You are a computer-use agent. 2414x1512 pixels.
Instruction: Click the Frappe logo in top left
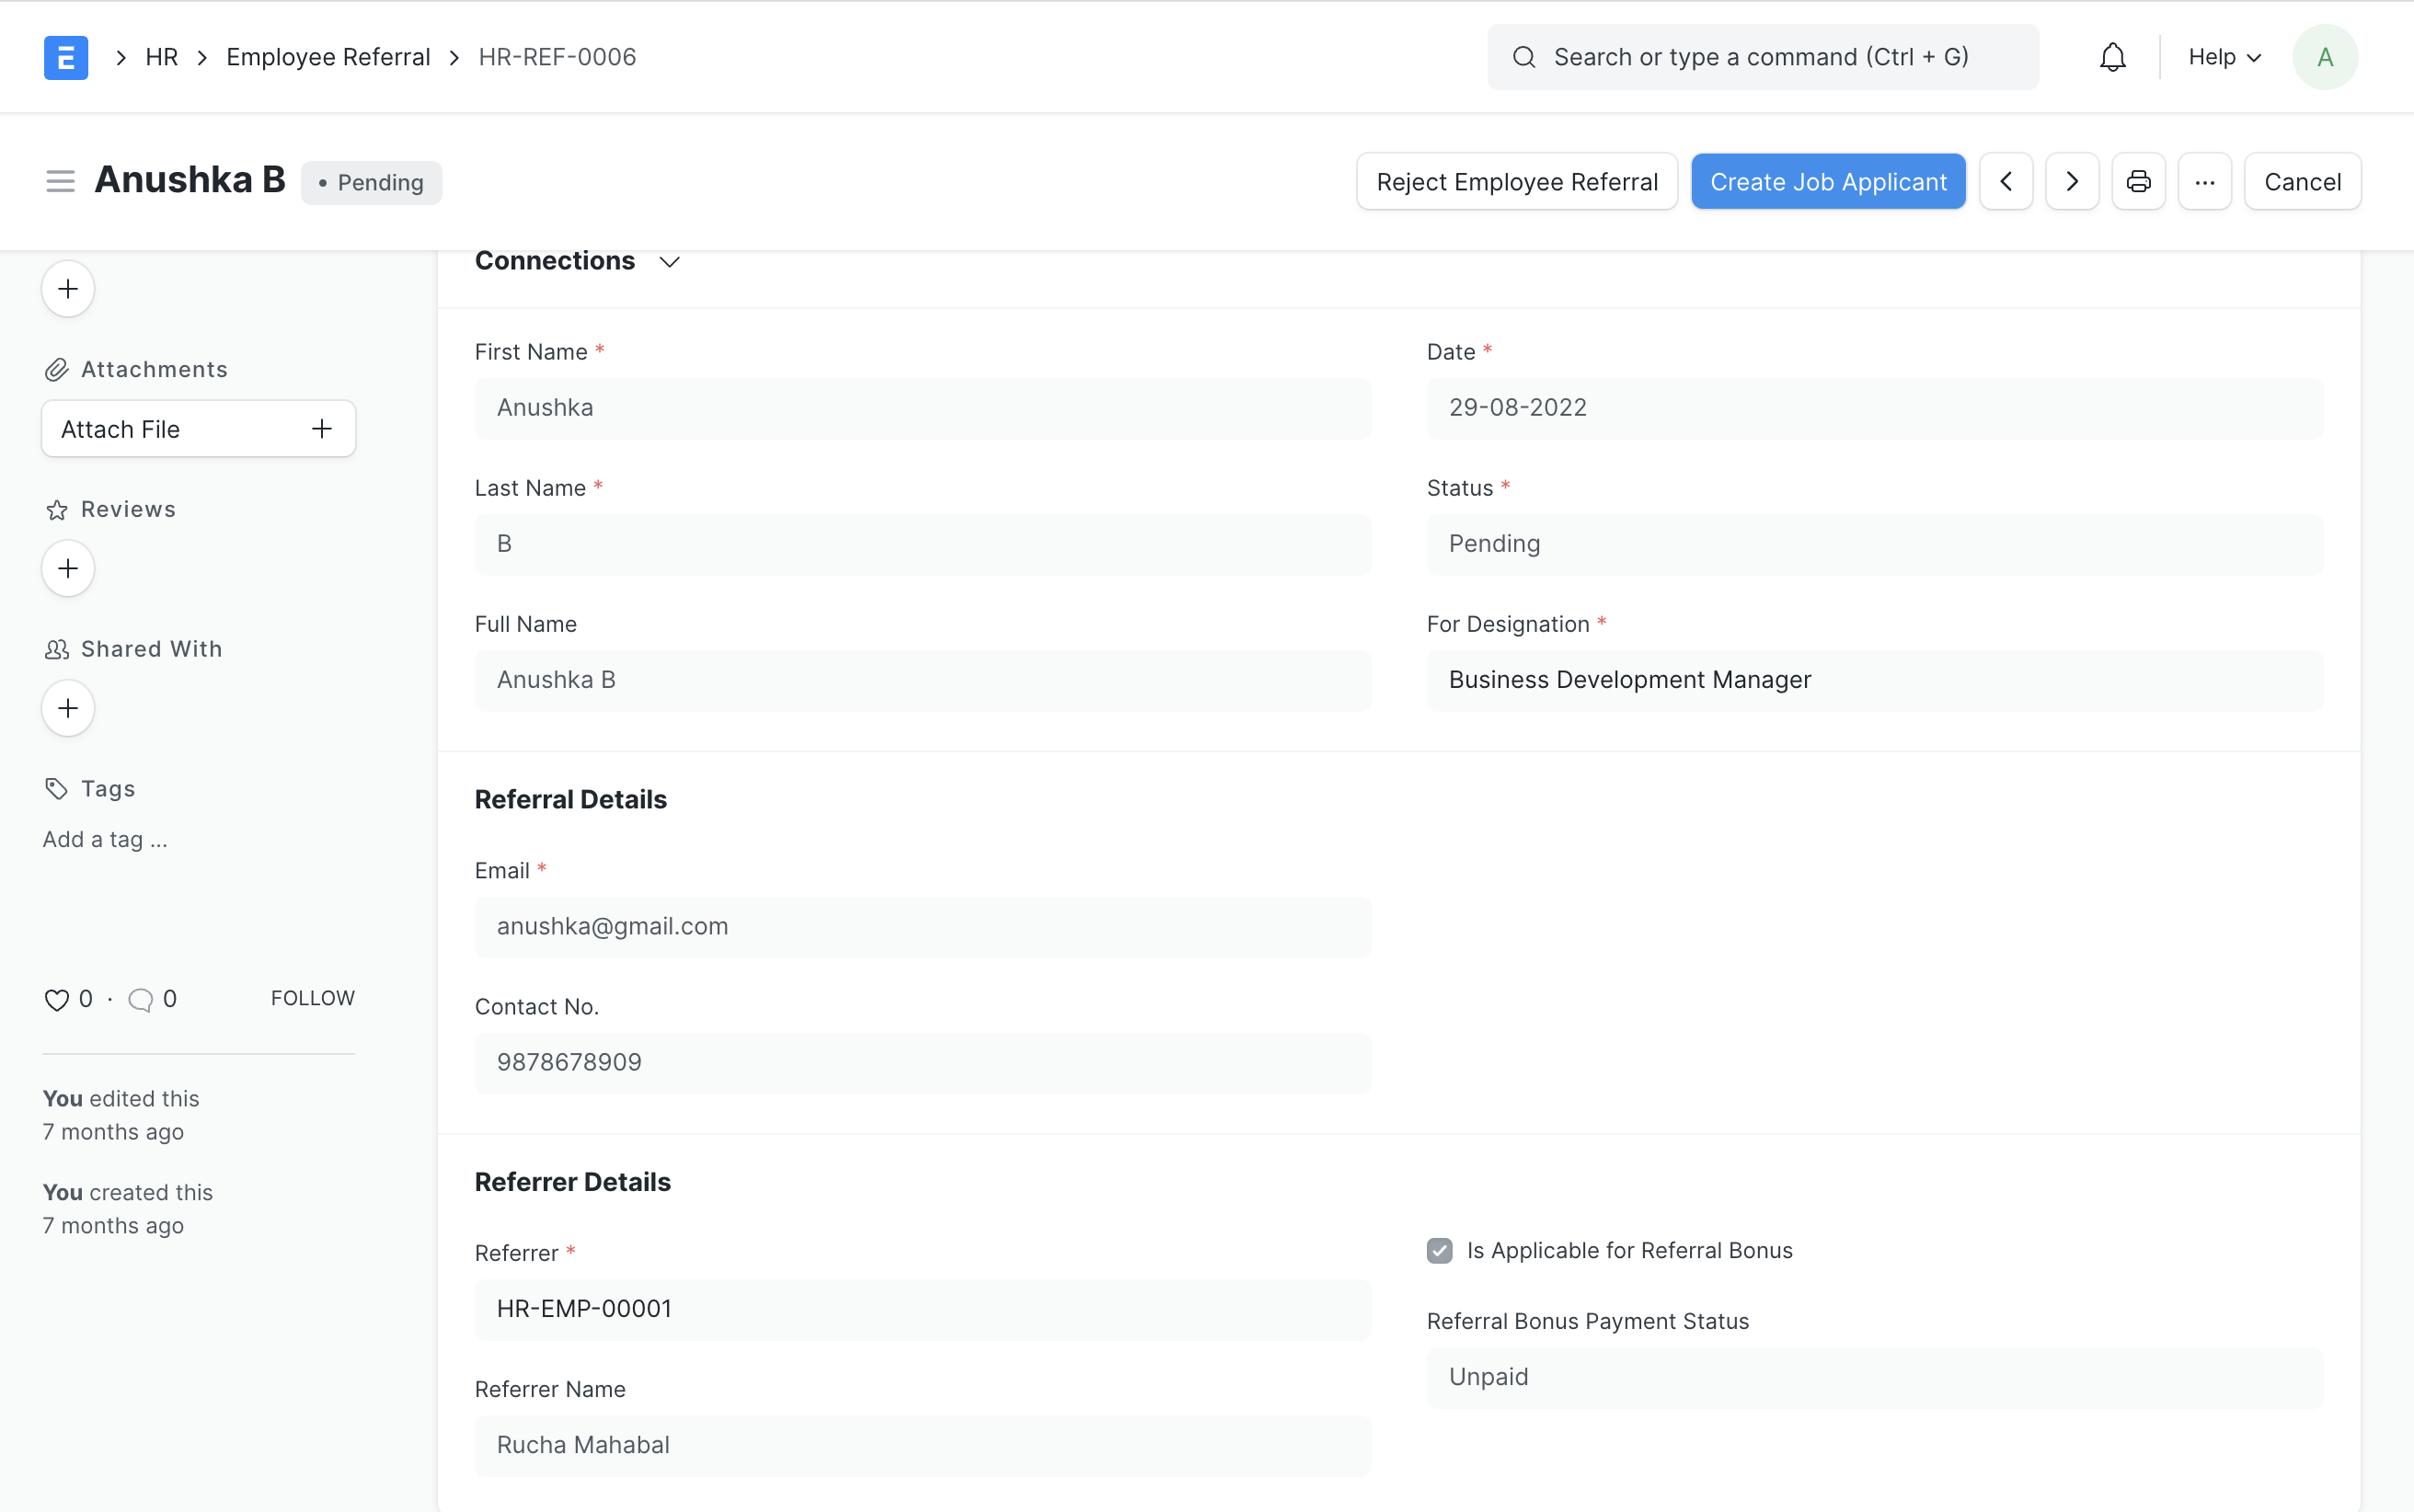click(66, 57)
